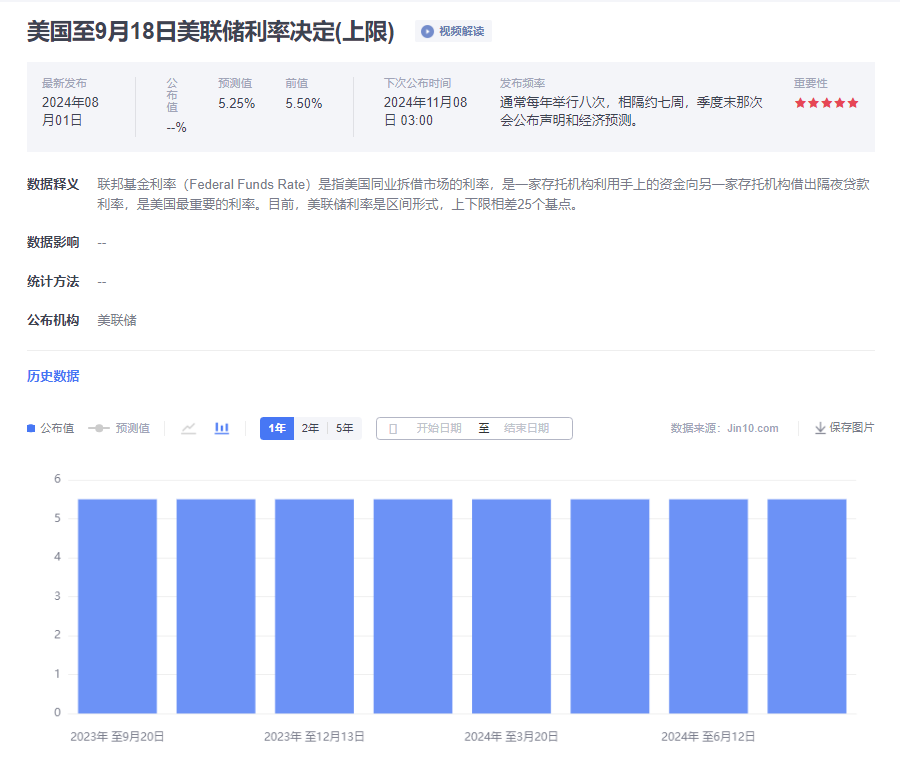Open the 开始日期 start date picker
The image size is (900, 776).
point(438,428)
